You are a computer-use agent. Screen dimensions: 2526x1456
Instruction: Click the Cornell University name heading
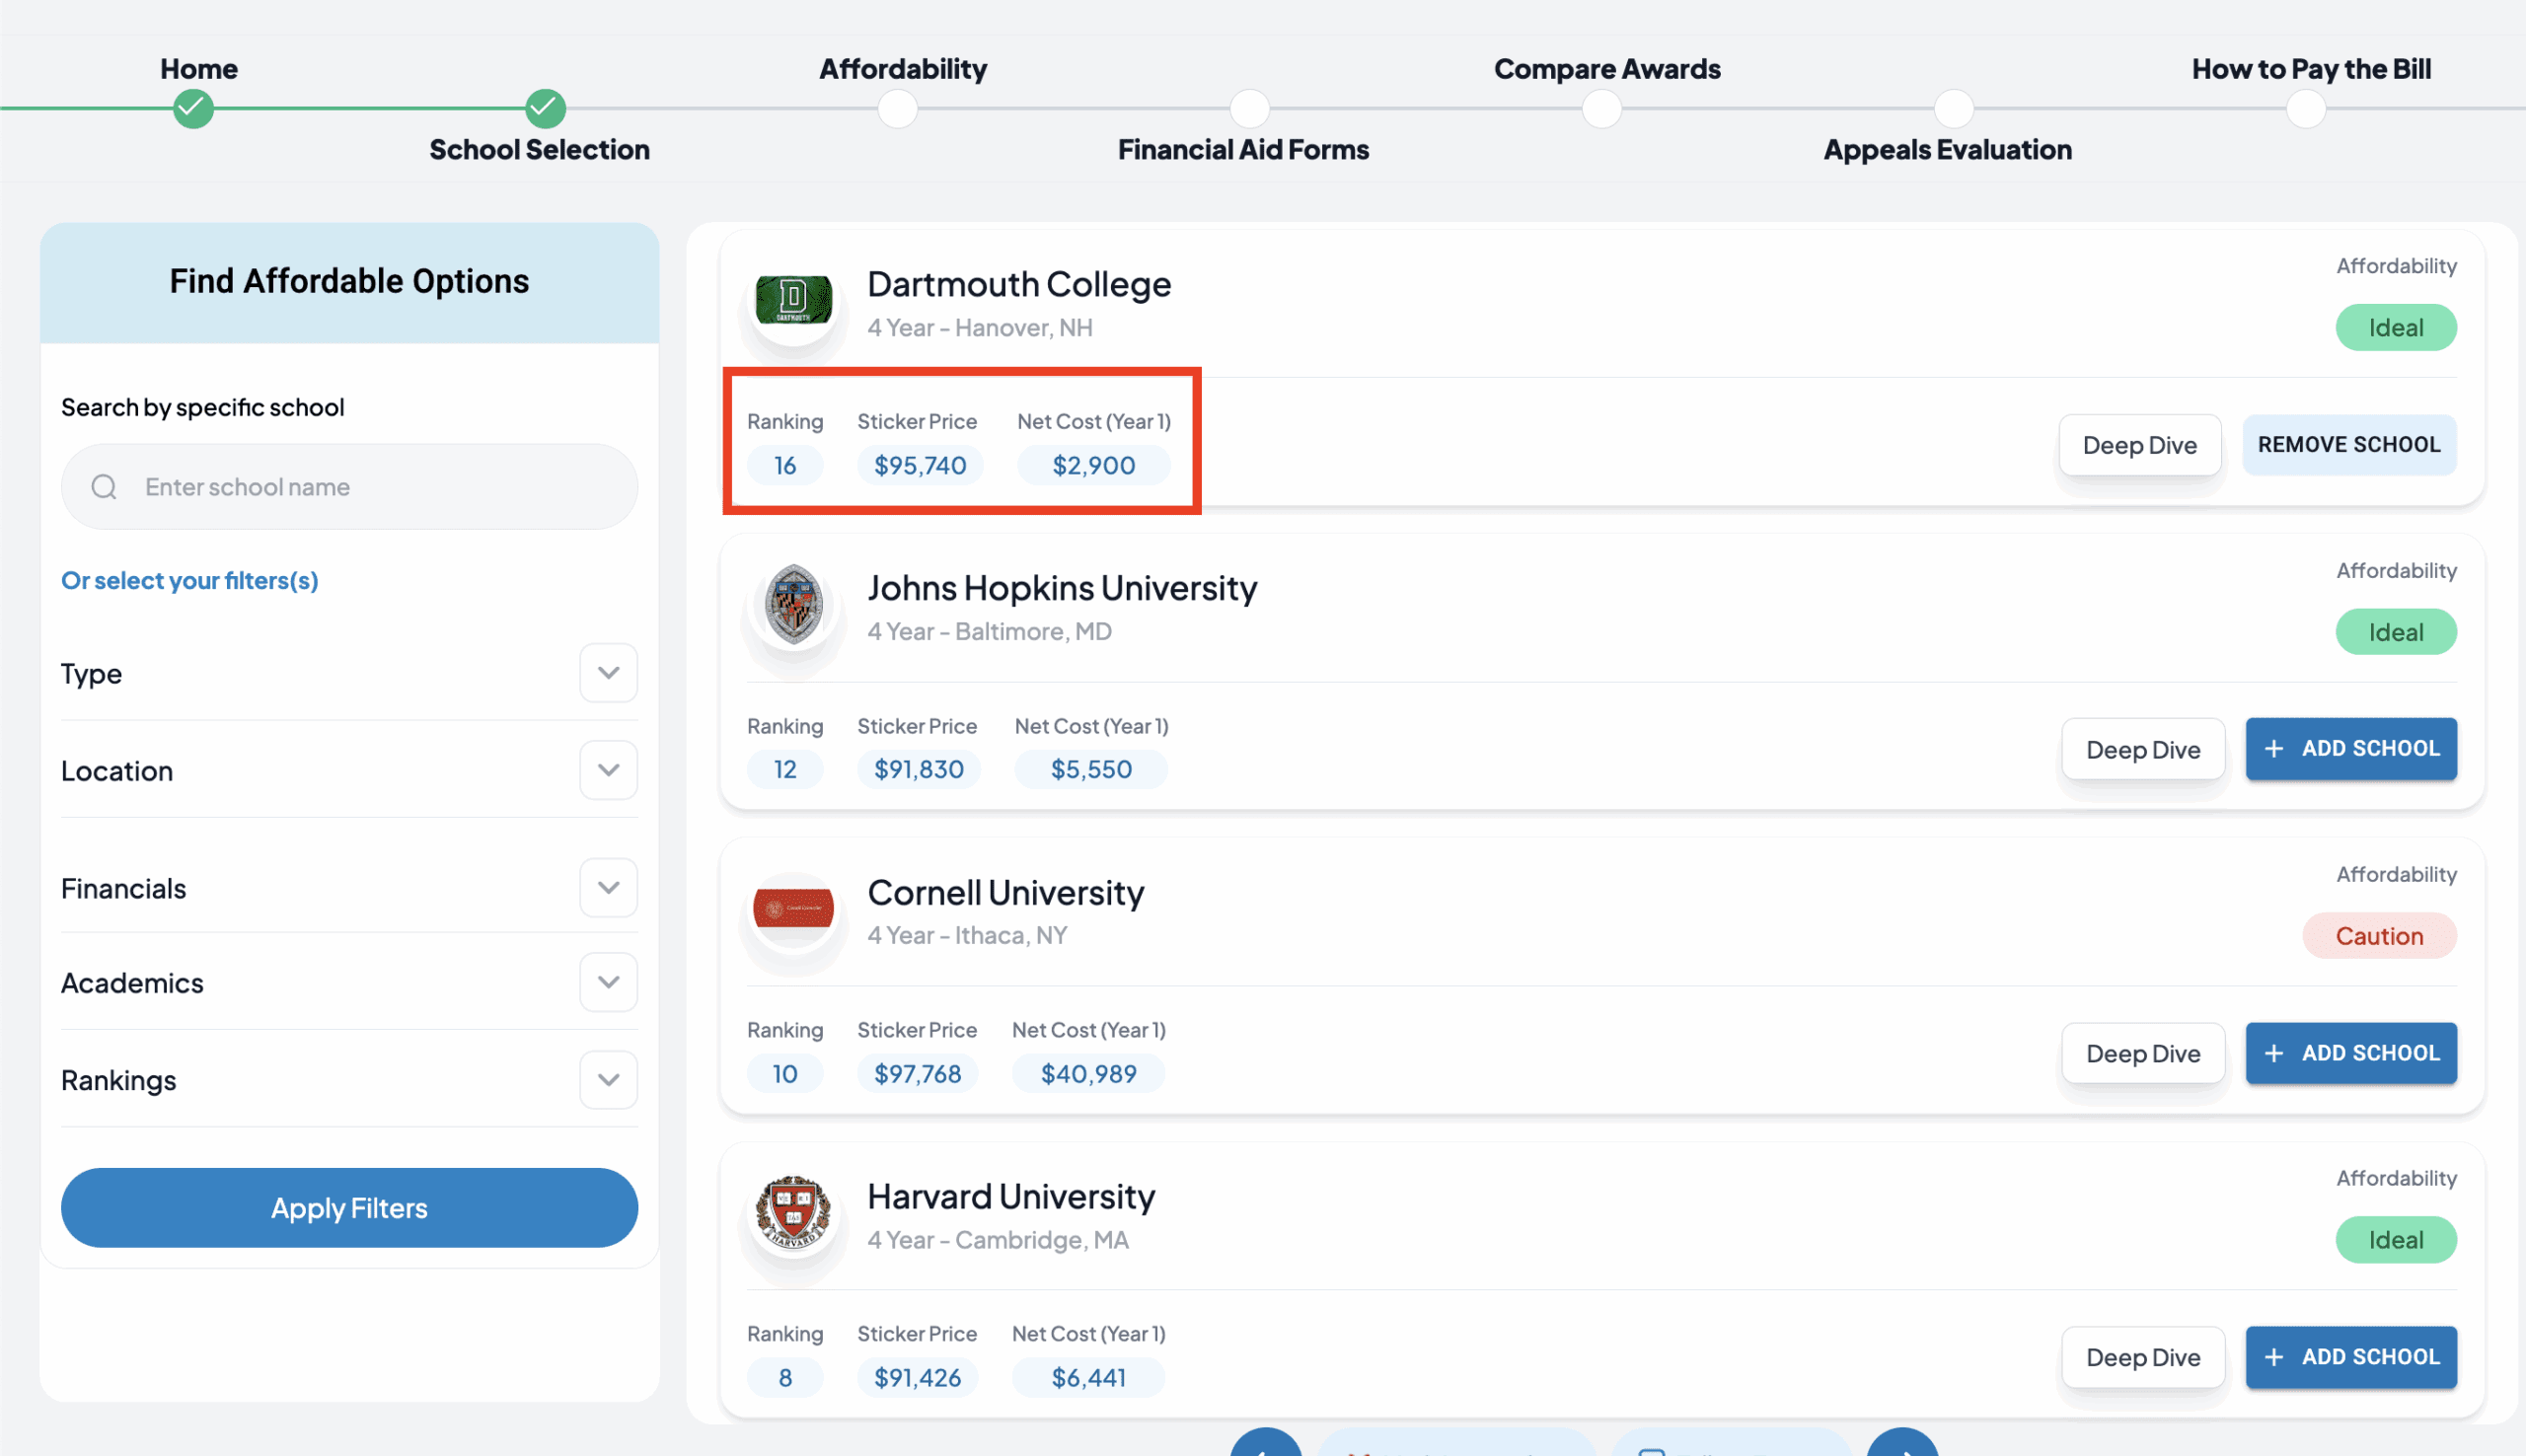point(1005,892)
